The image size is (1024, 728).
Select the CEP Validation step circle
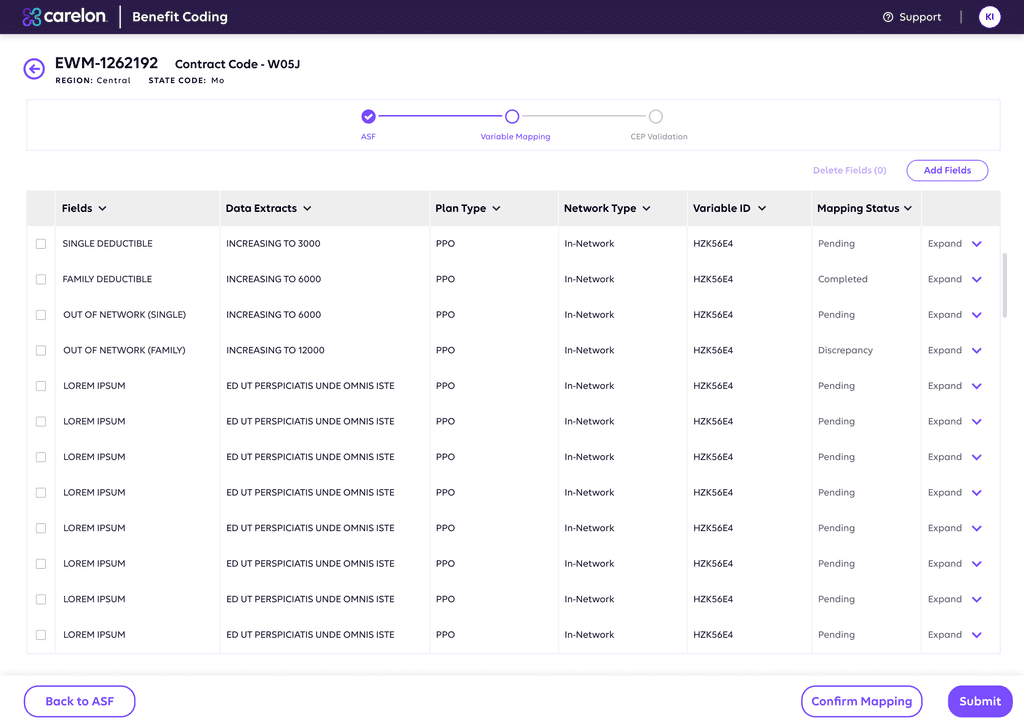tap(656, 116)
